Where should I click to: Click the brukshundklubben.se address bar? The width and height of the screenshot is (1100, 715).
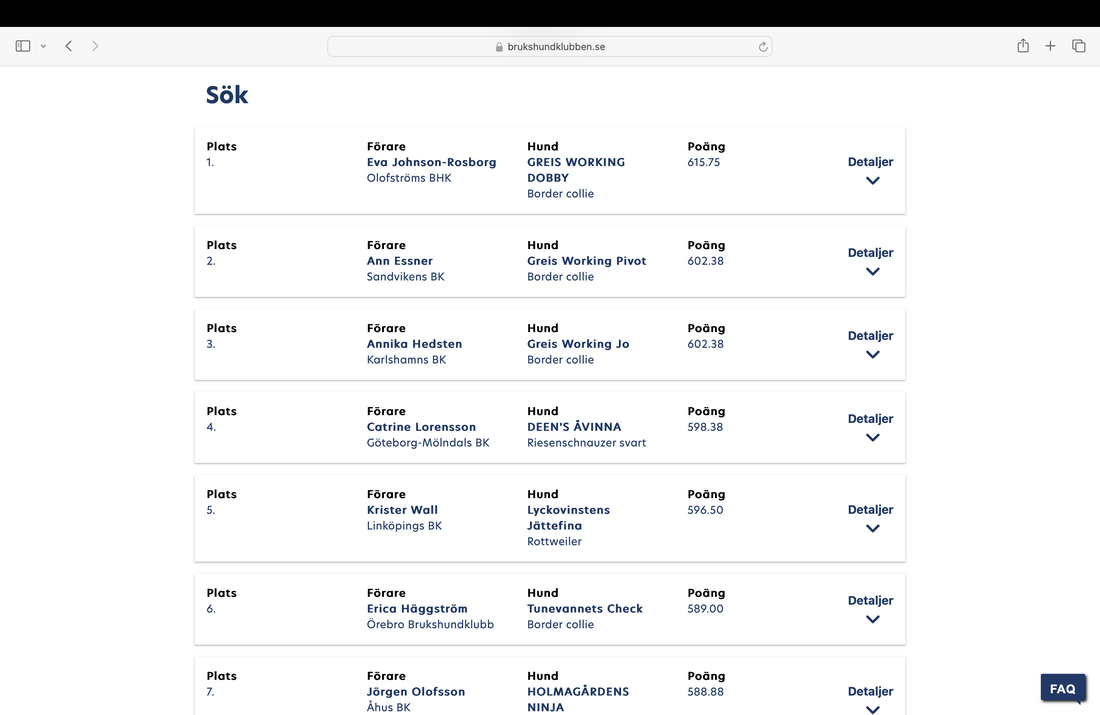(x=549, y=47)
